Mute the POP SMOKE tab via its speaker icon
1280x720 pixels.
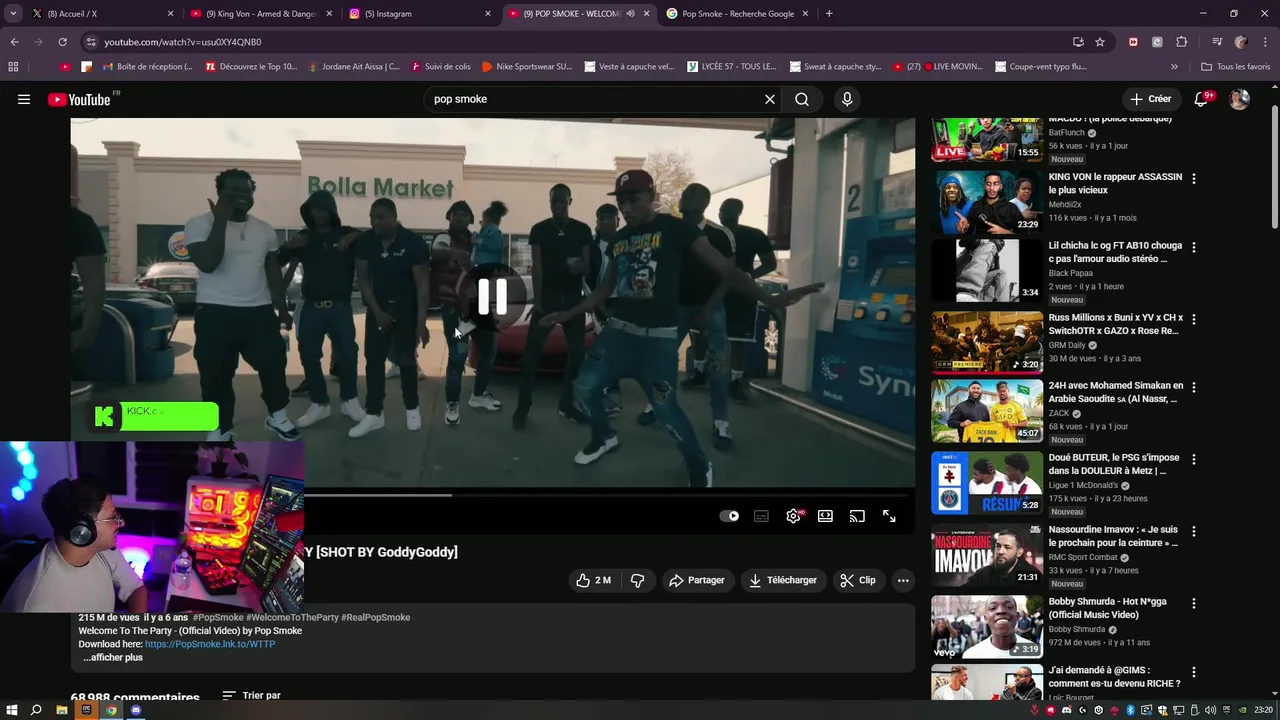point(630,14)
